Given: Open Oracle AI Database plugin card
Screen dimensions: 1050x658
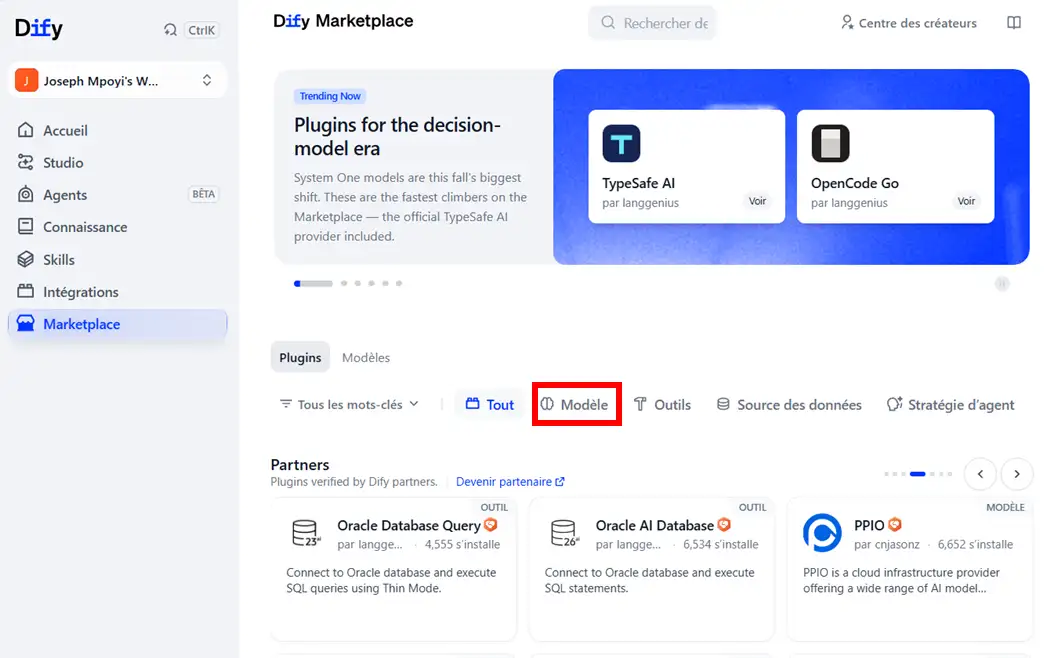Looking at the screenshot, I should pyautogui.click(x=652, y=569).
